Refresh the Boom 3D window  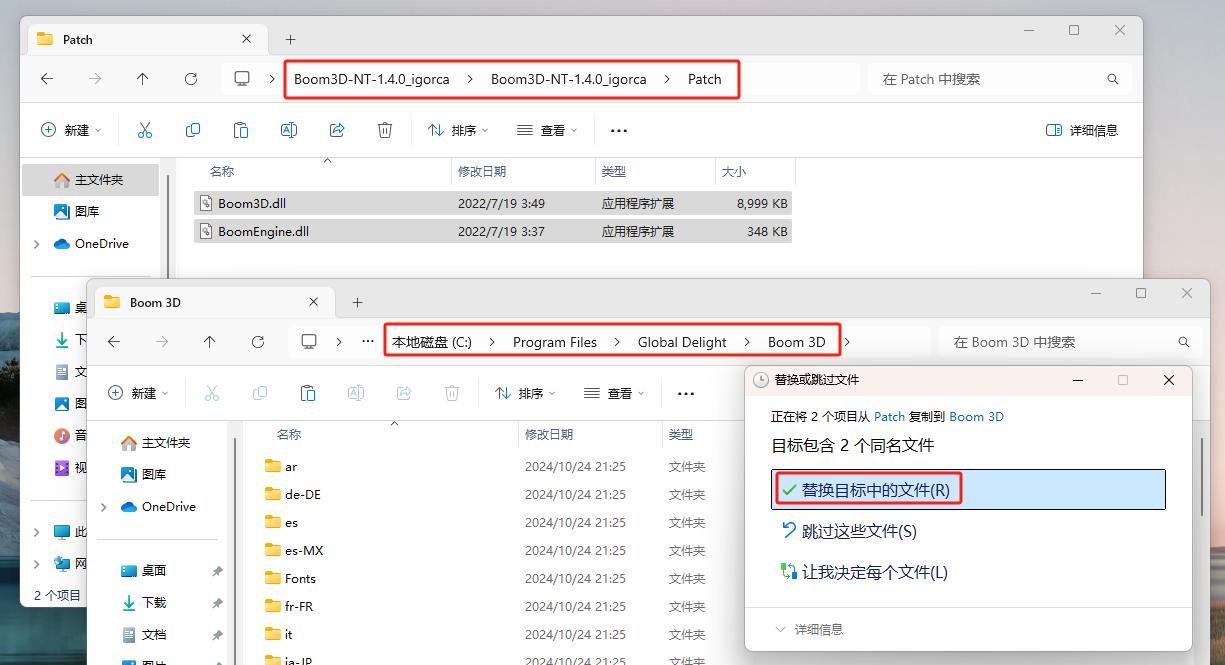tap(258, 342)
